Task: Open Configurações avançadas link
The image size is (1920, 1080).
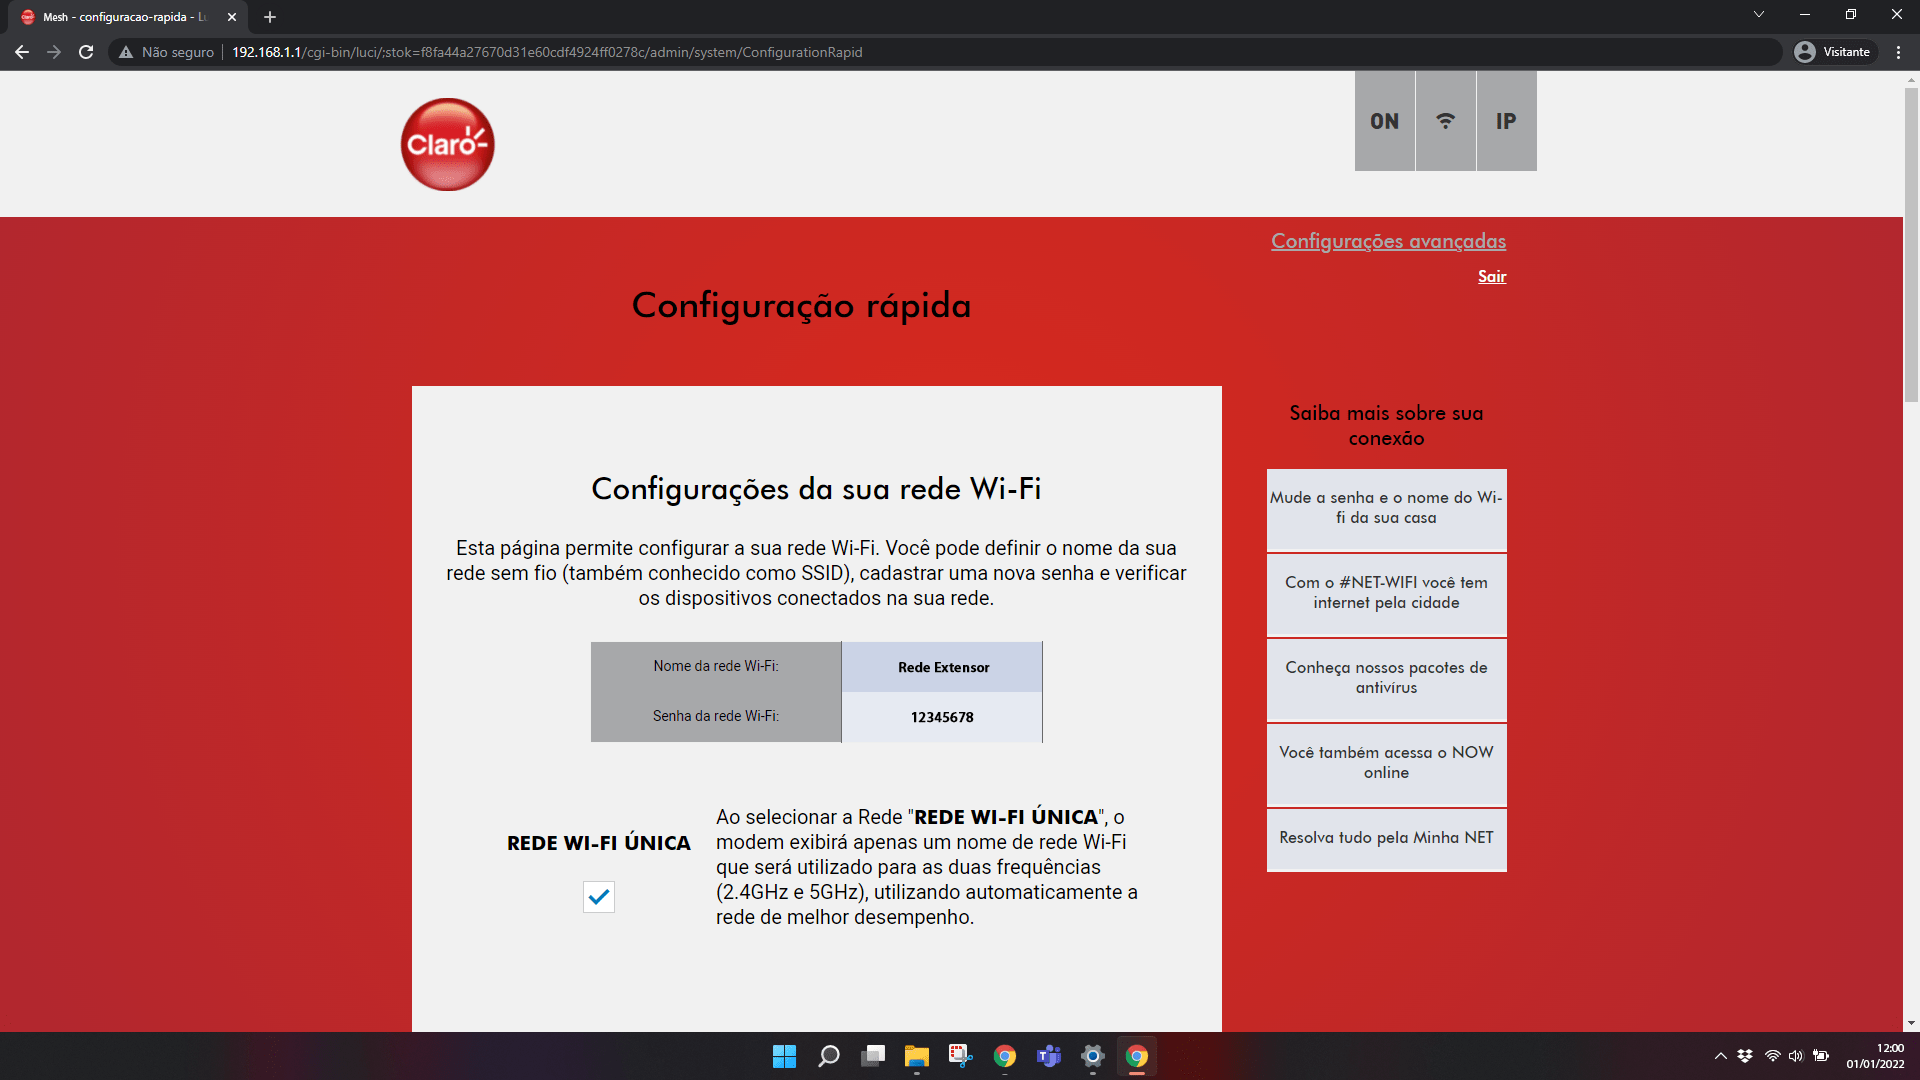Action: [x=1387, y=241]
